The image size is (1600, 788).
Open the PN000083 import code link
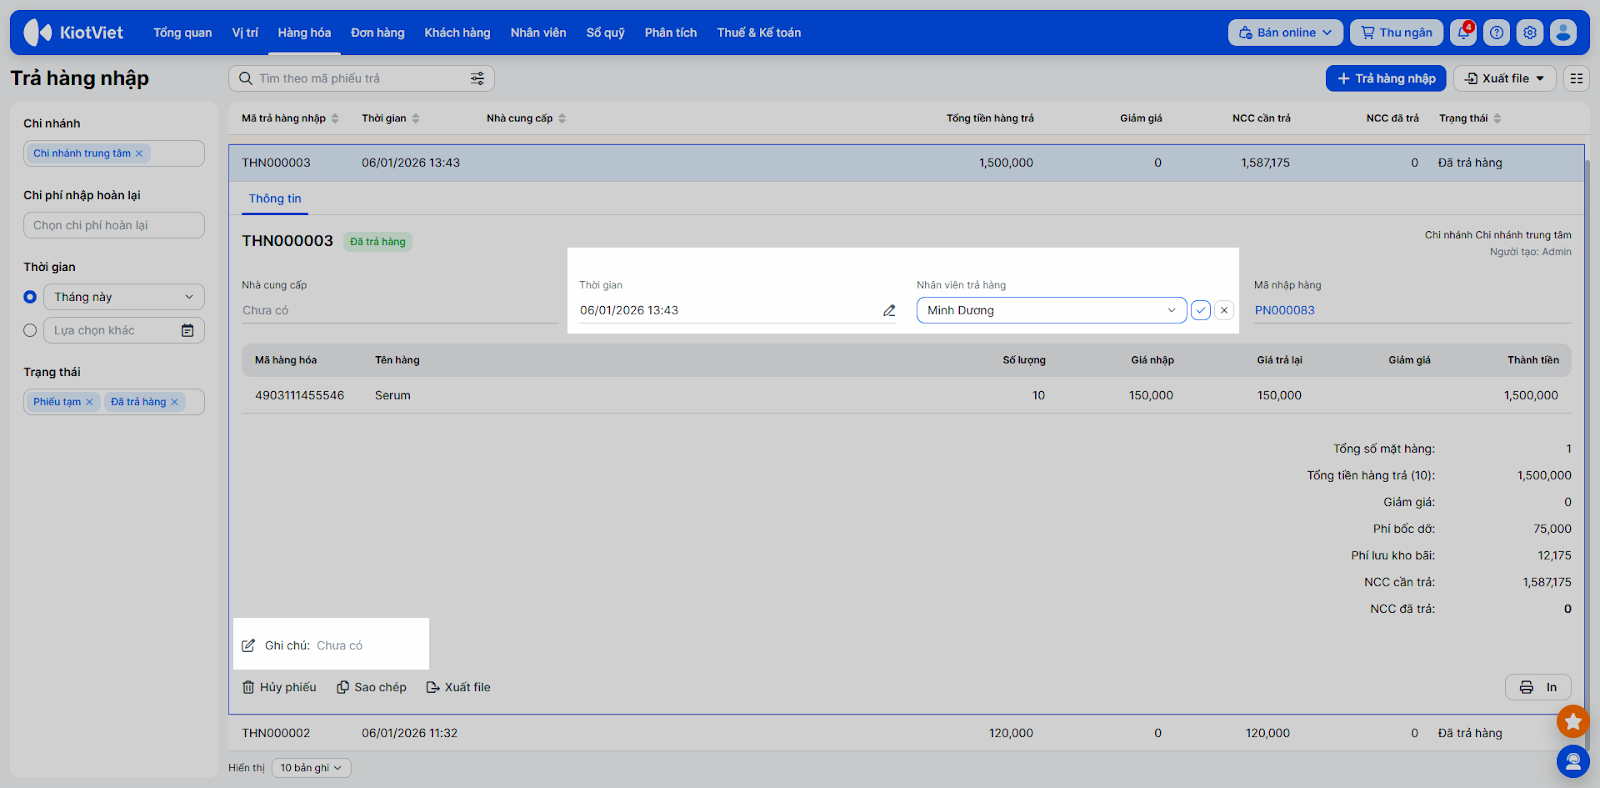point(1285,311)
